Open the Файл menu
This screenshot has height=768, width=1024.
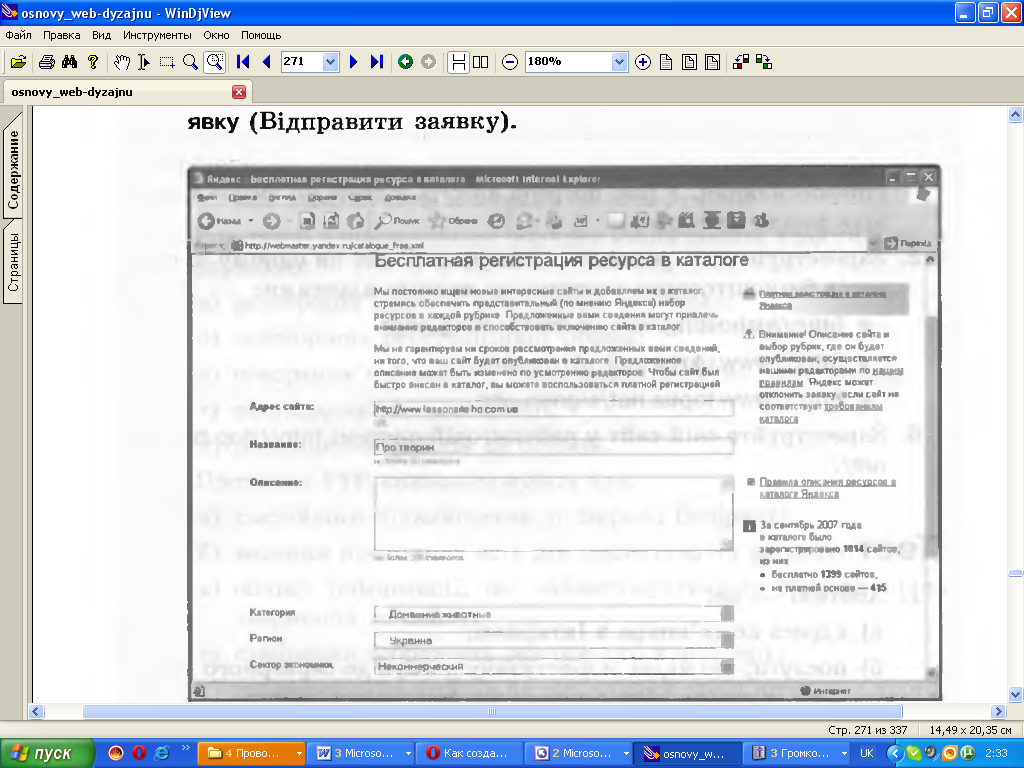tap(18, 35)
